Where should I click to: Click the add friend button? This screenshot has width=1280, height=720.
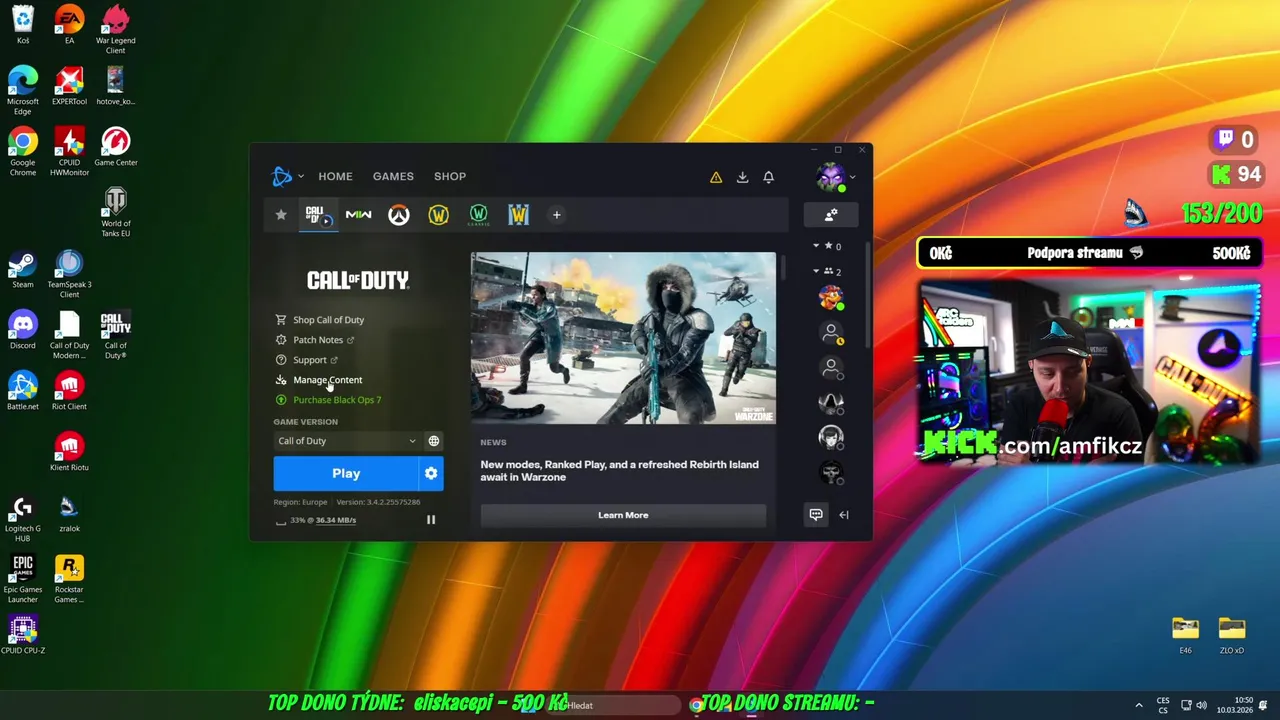(830, 215)
